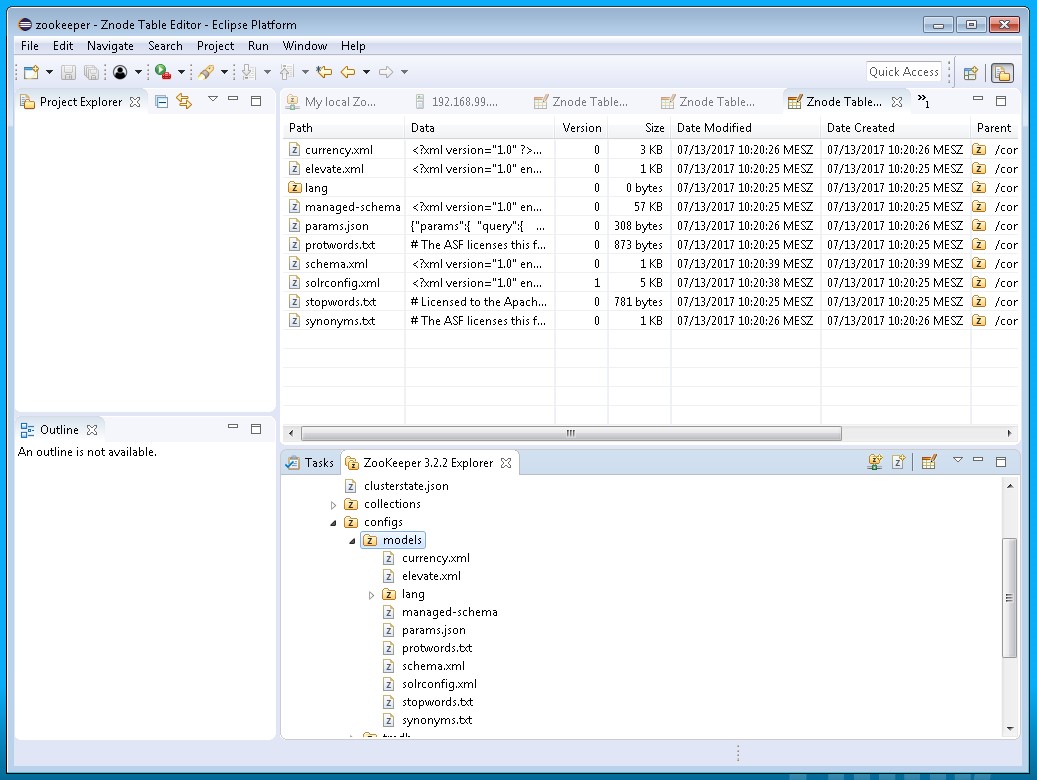Show the hidden editor tabs list
Viewport: 1037px width, 780px height.
pos(923,101)
